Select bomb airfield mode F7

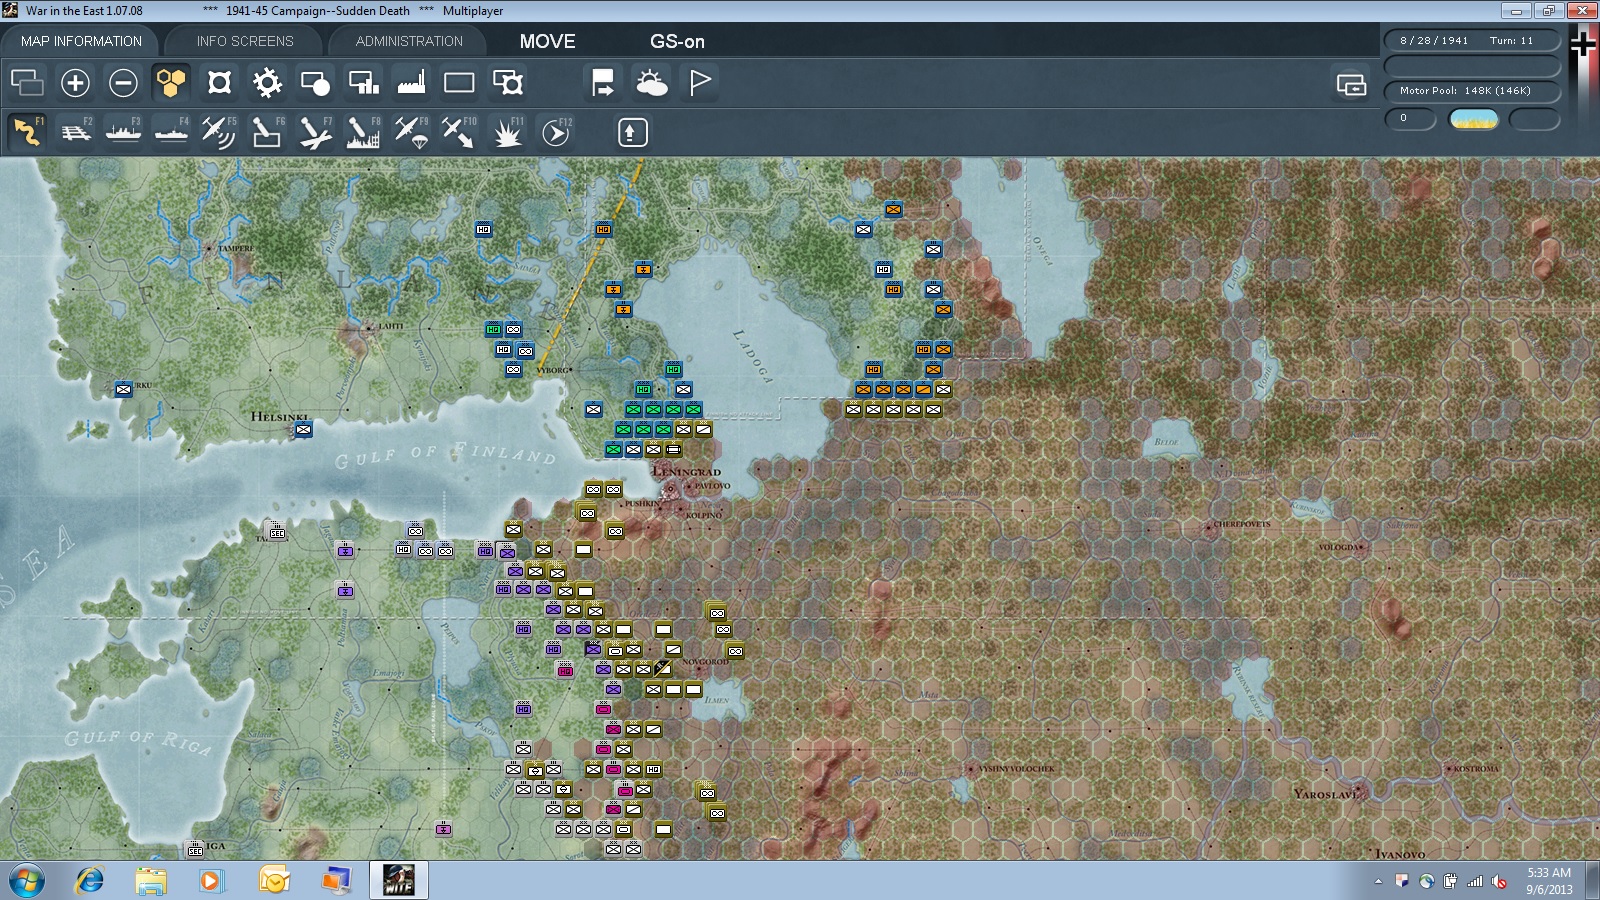[315, 132]
